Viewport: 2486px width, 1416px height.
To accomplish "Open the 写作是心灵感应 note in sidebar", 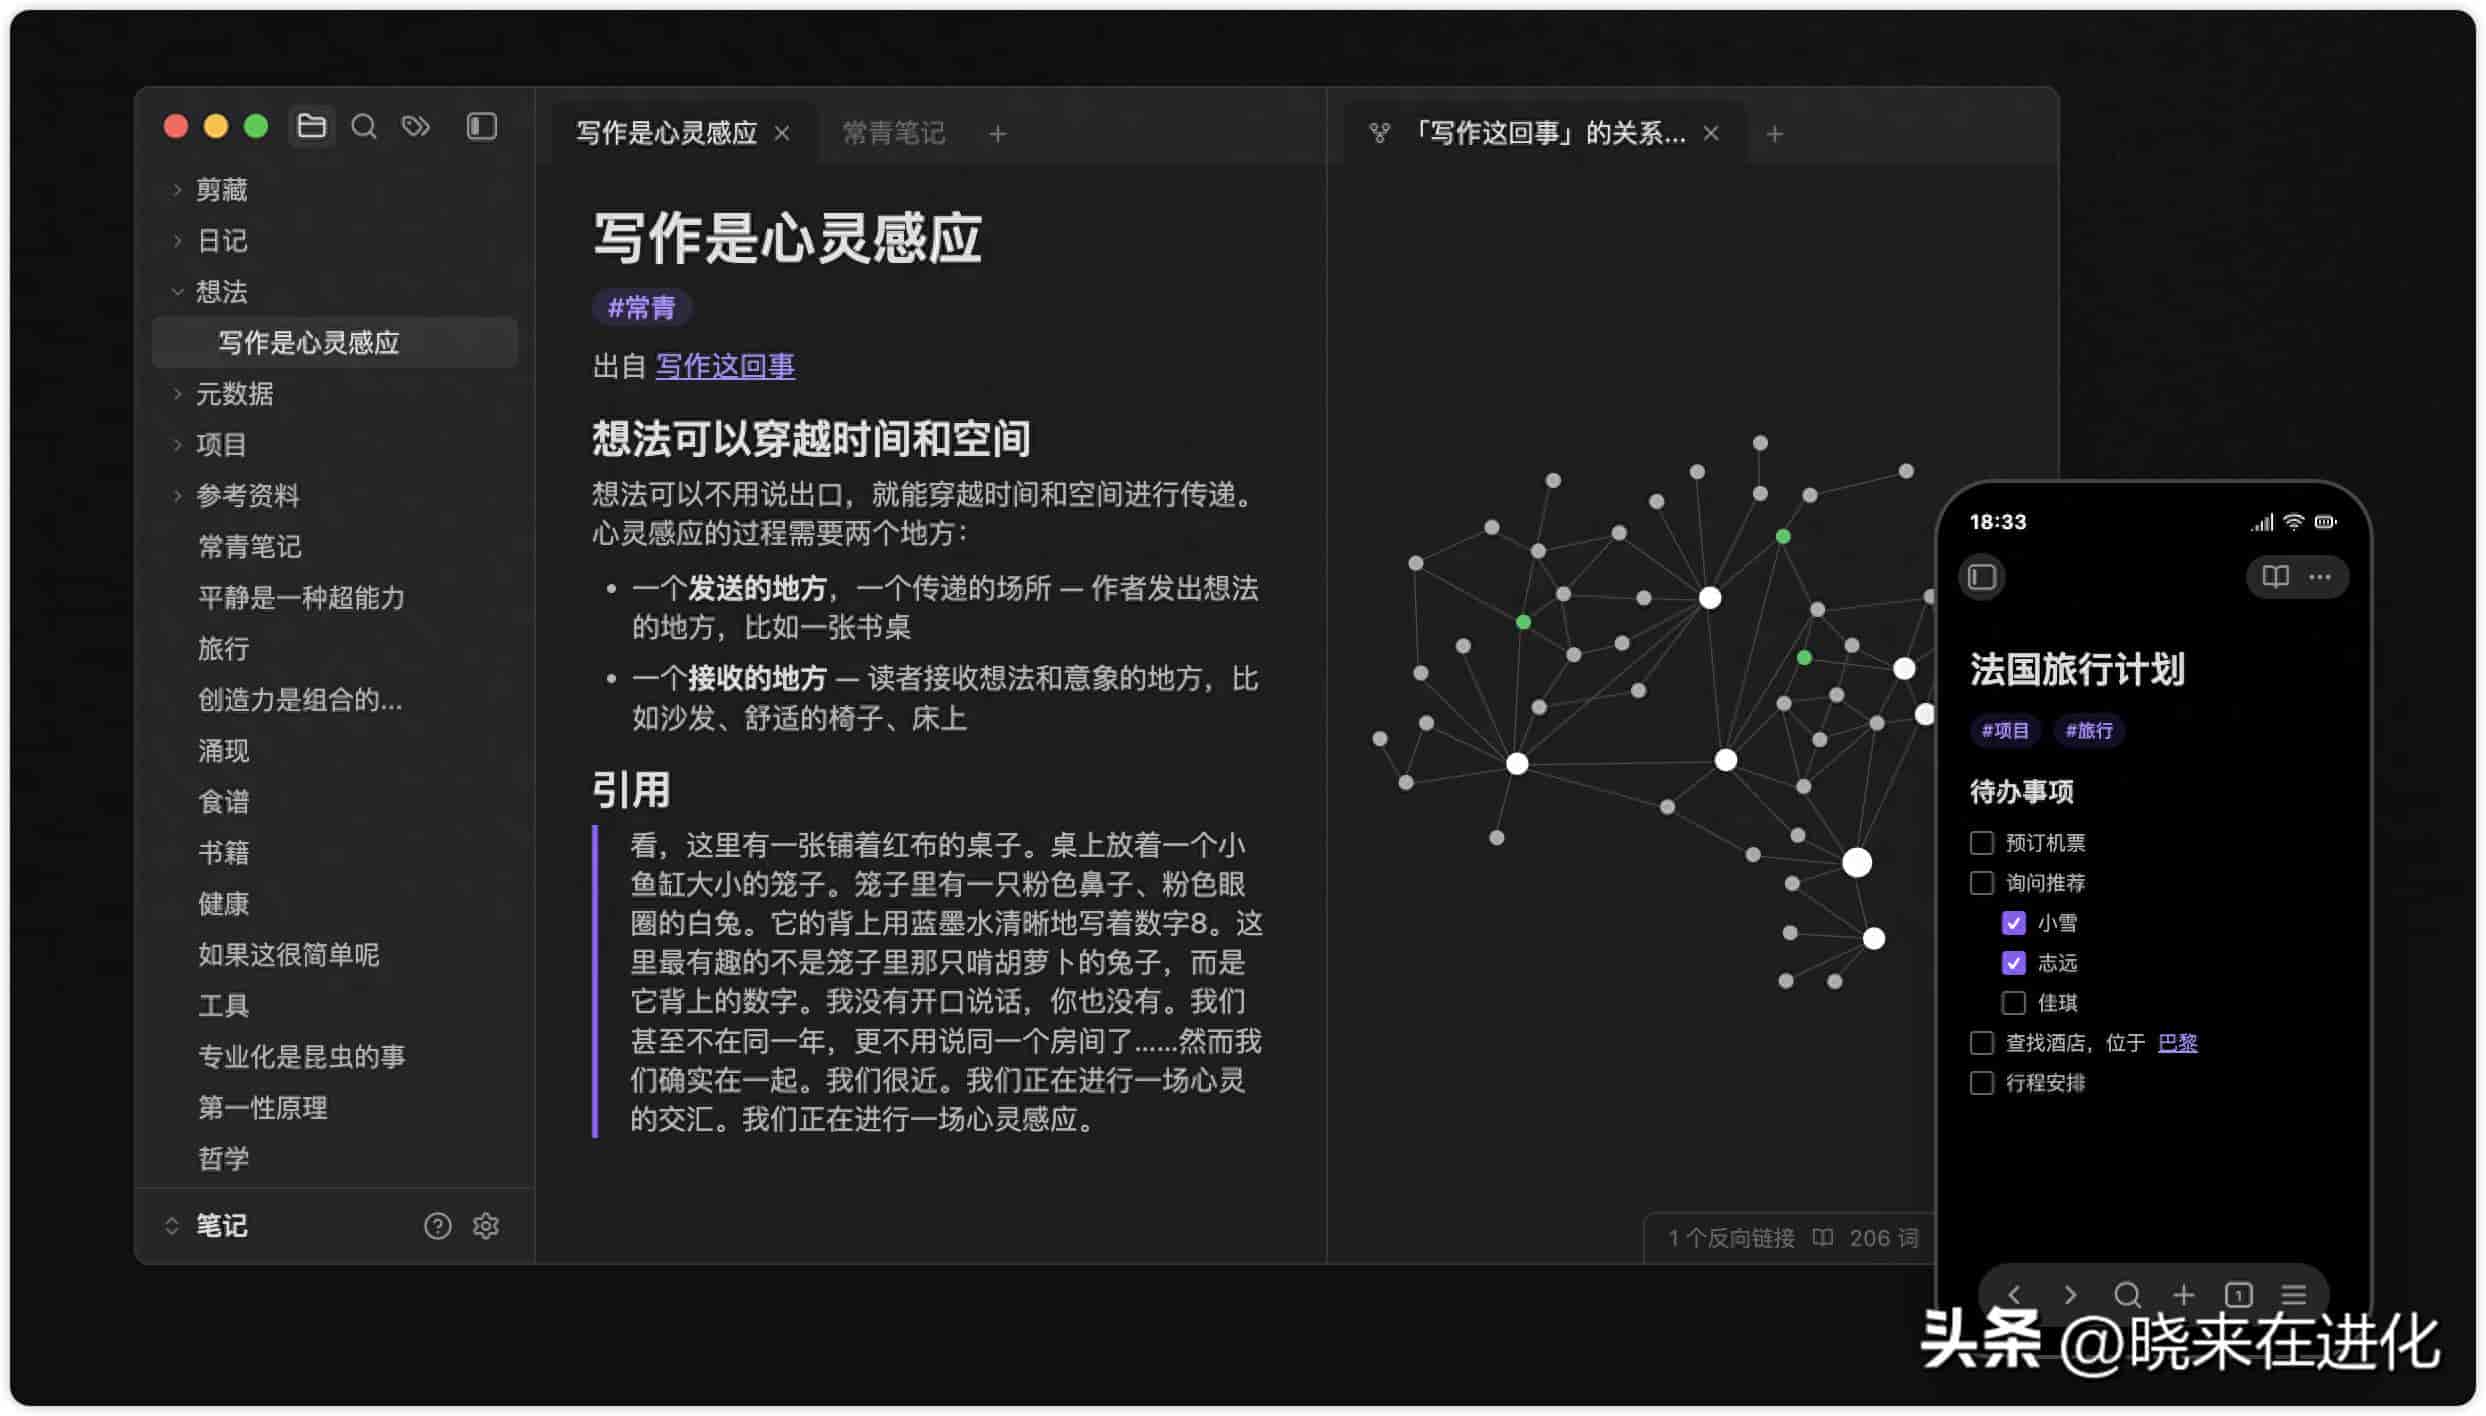I will [335, 342].
